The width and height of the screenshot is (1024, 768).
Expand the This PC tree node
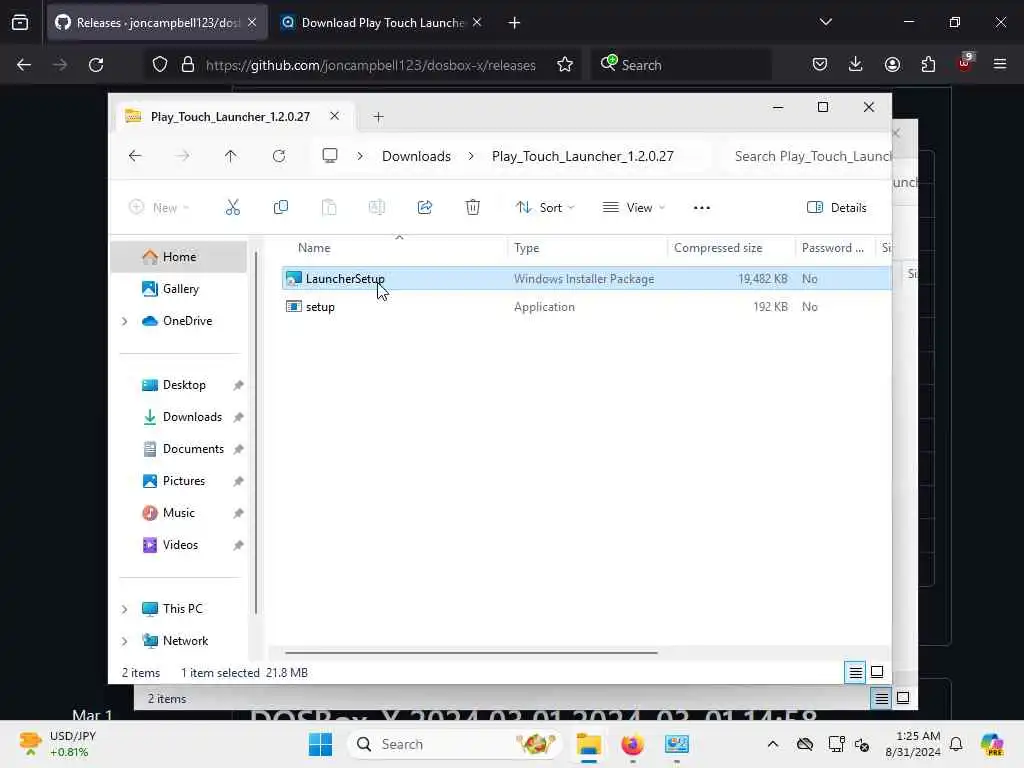[x=125, y=609]
